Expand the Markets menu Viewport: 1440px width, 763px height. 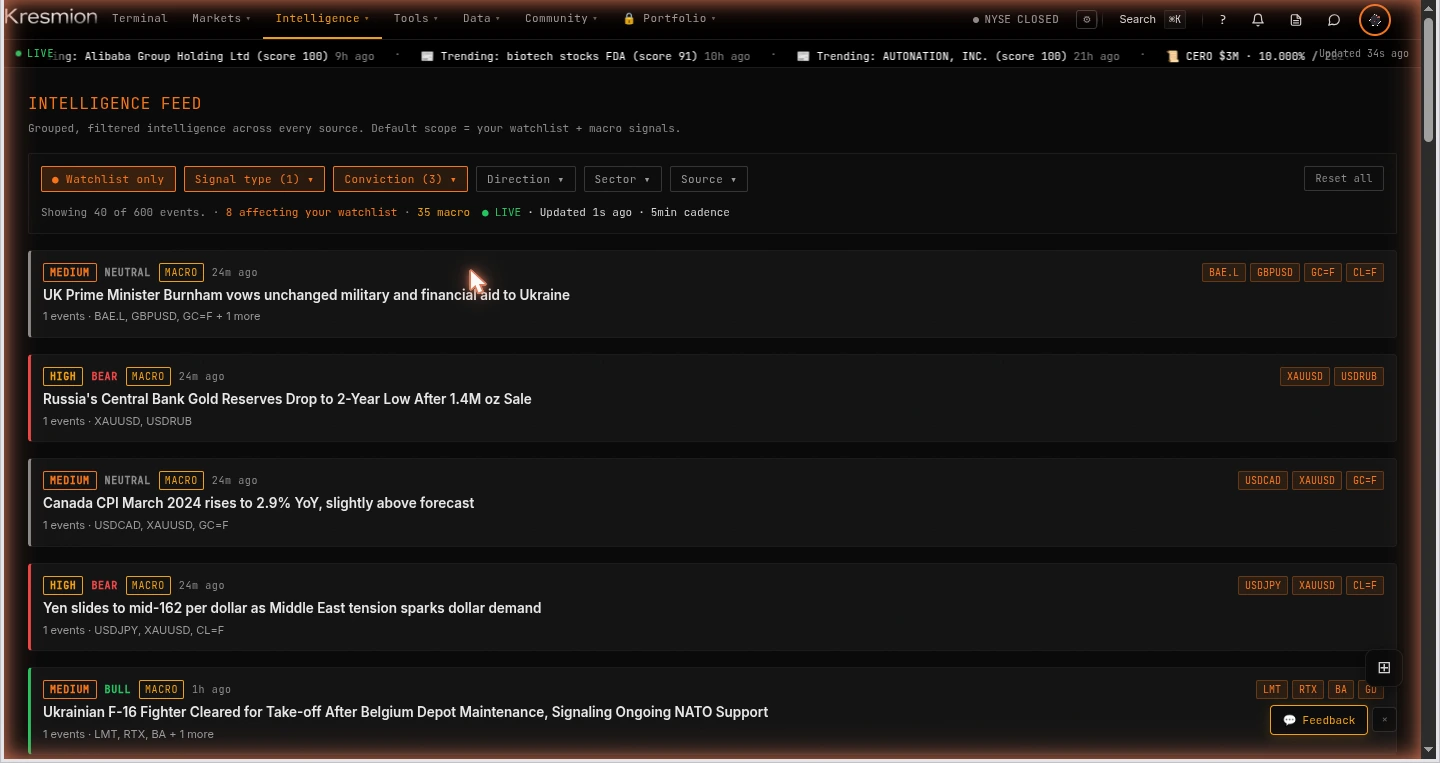coord(221,18)
